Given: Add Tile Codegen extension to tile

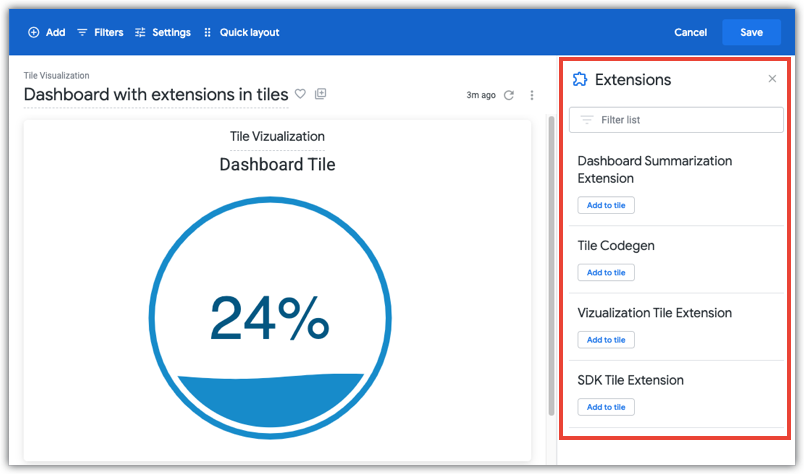Looking at the screenshot, I should [x=605, y=272].
